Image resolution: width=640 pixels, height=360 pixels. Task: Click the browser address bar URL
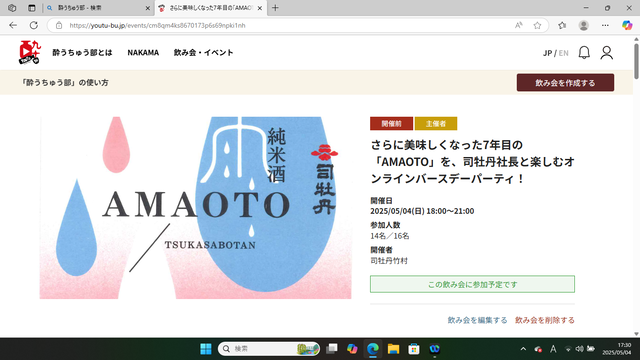[157, 25]
